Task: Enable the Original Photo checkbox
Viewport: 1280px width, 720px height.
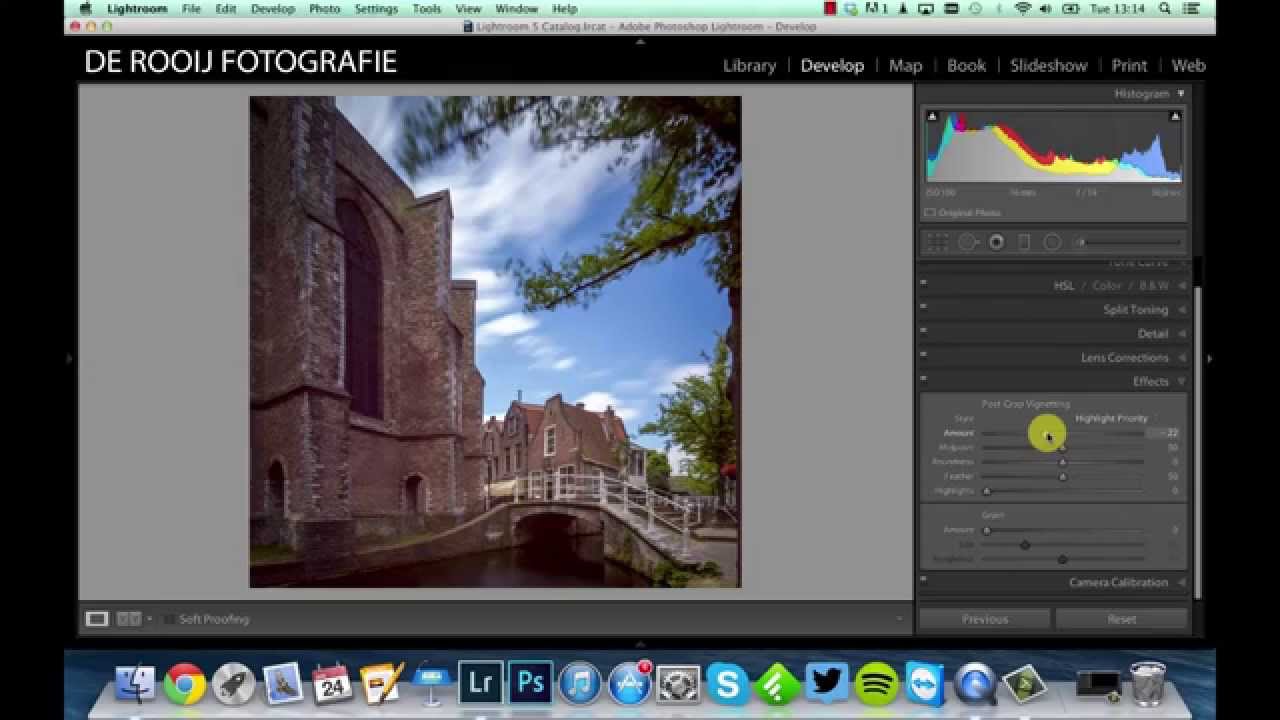Action: point(930,213)
